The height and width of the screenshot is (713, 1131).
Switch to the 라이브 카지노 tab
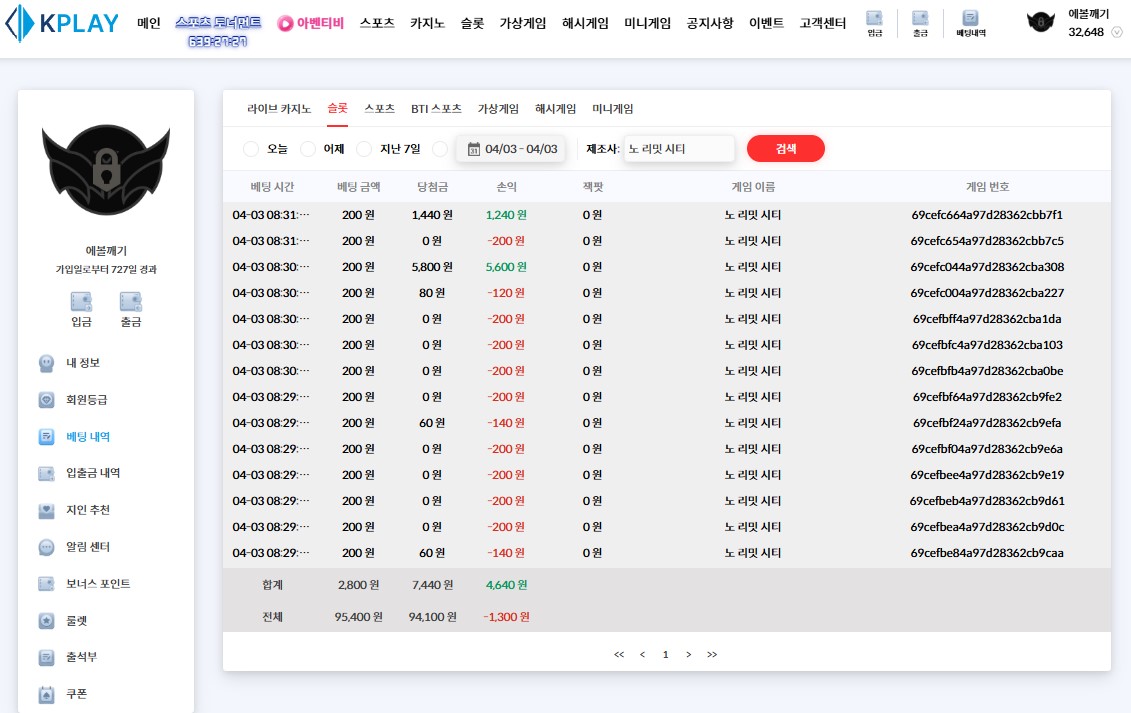(x=279, y=109)
